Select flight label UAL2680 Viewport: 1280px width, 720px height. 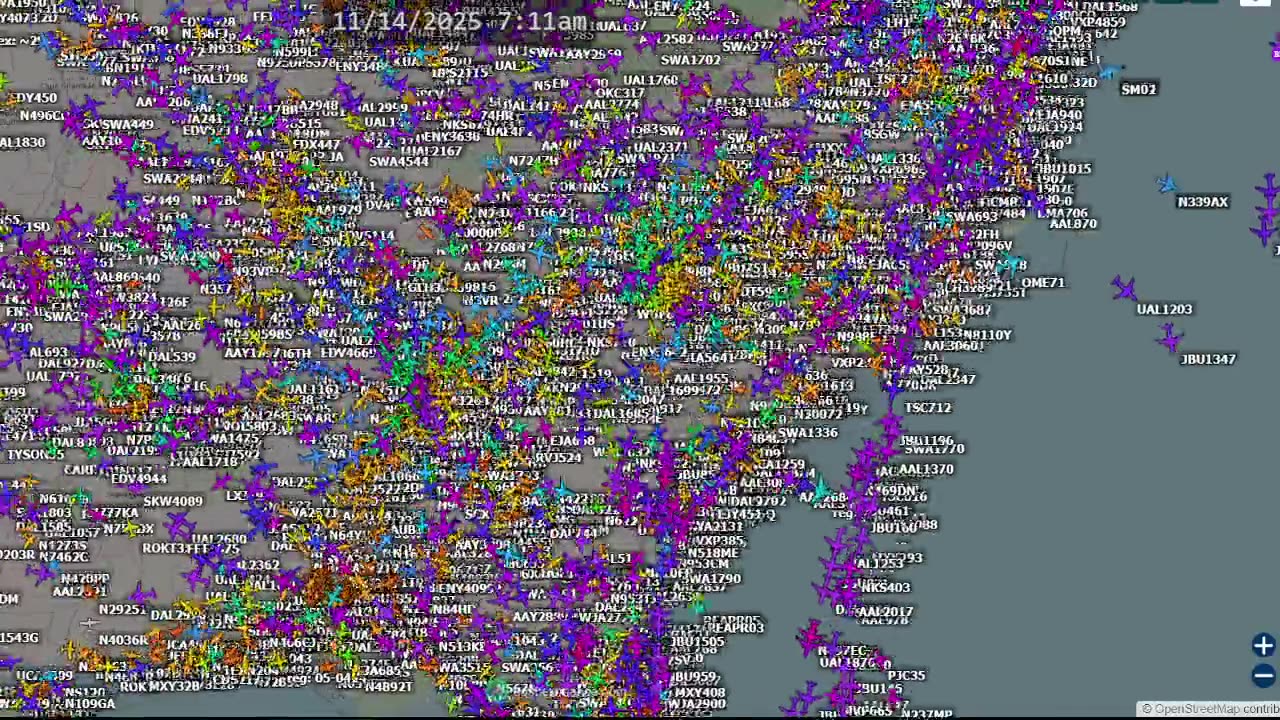218,540
